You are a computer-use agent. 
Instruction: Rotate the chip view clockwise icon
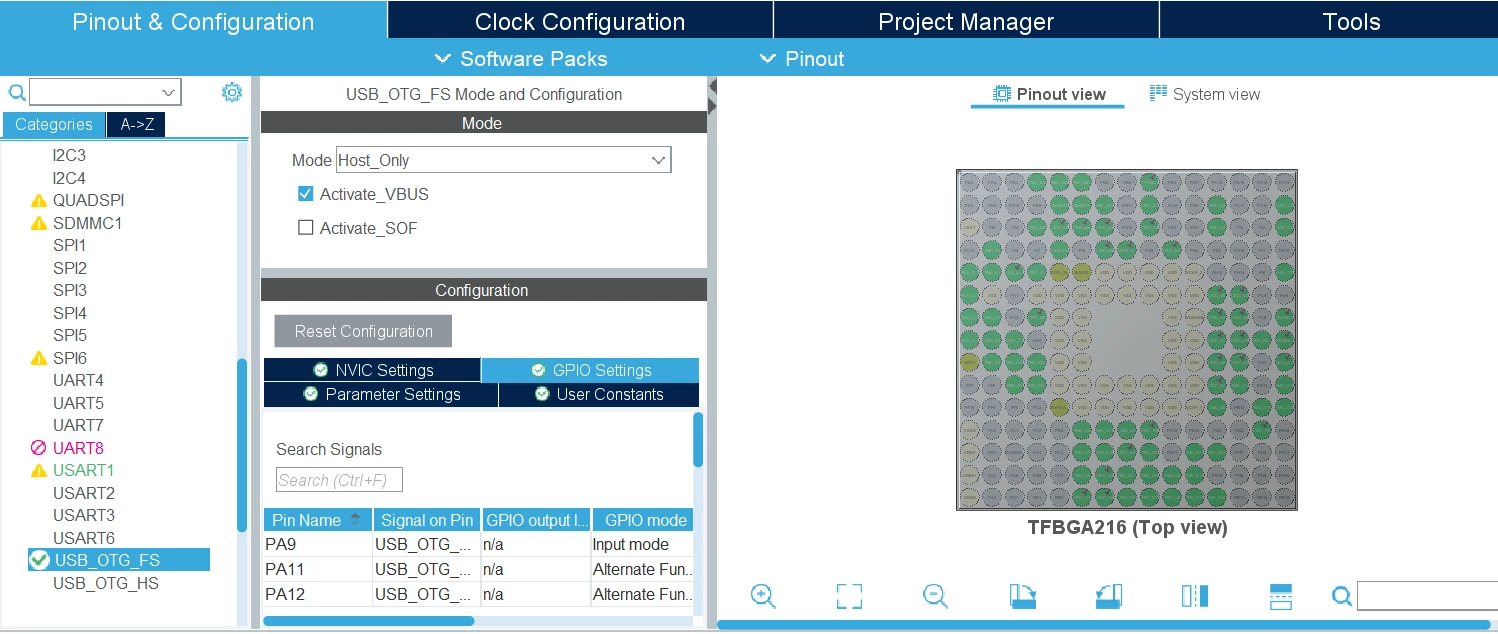pos(1023,596)
